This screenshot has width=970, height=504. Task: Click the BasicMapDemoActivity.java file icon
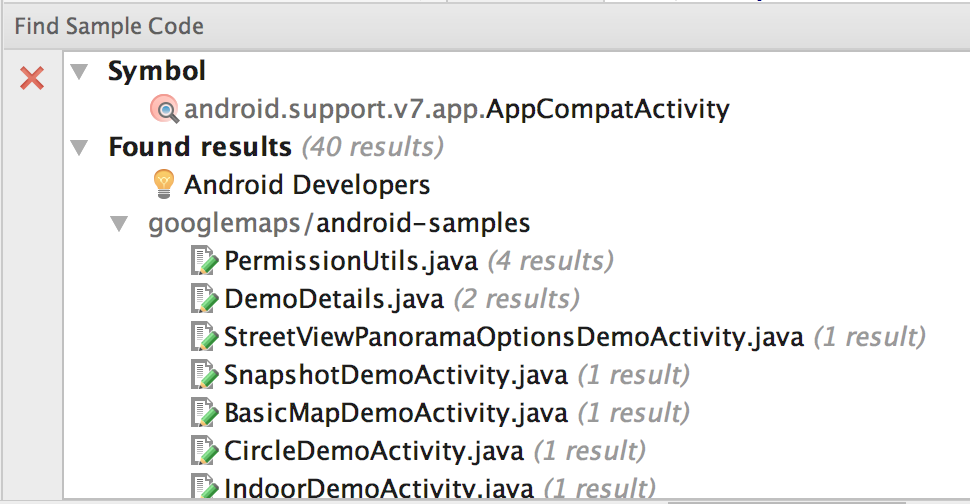[204, 412]
